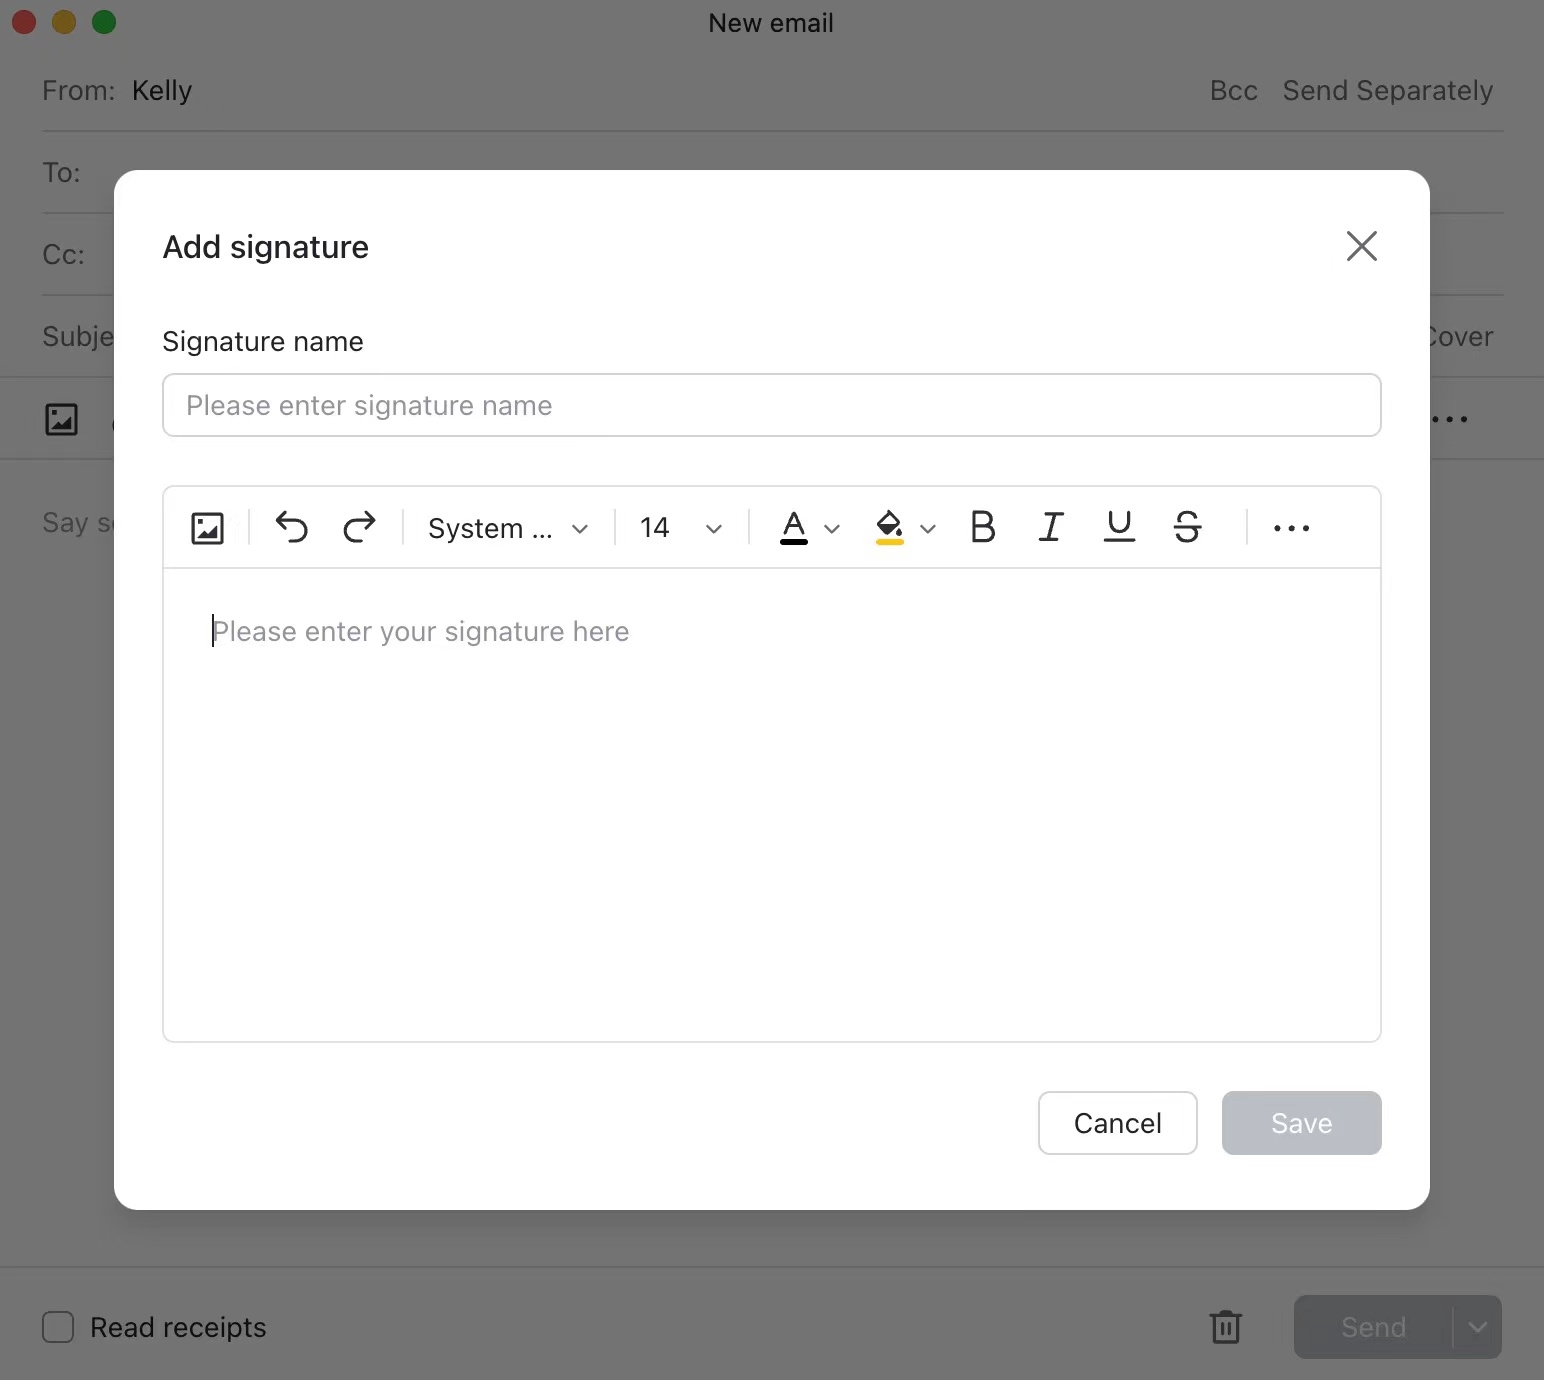Screen dimensions: 1544x1380
Task: Redo the last signature edit
Action: (x=359, y=528)
